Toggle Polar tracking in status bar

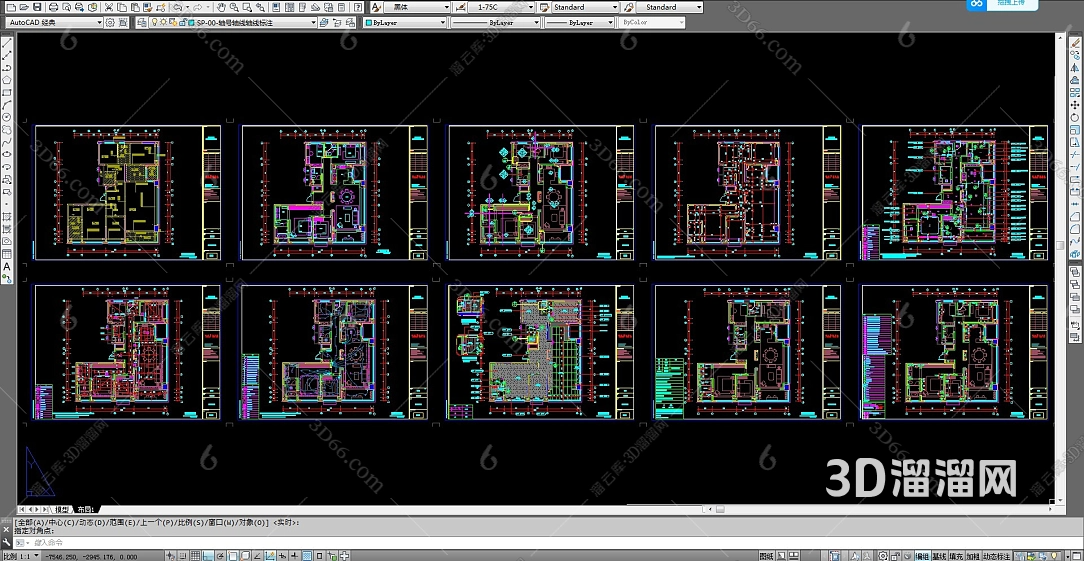pyautogui.click(x=221, y=555)
